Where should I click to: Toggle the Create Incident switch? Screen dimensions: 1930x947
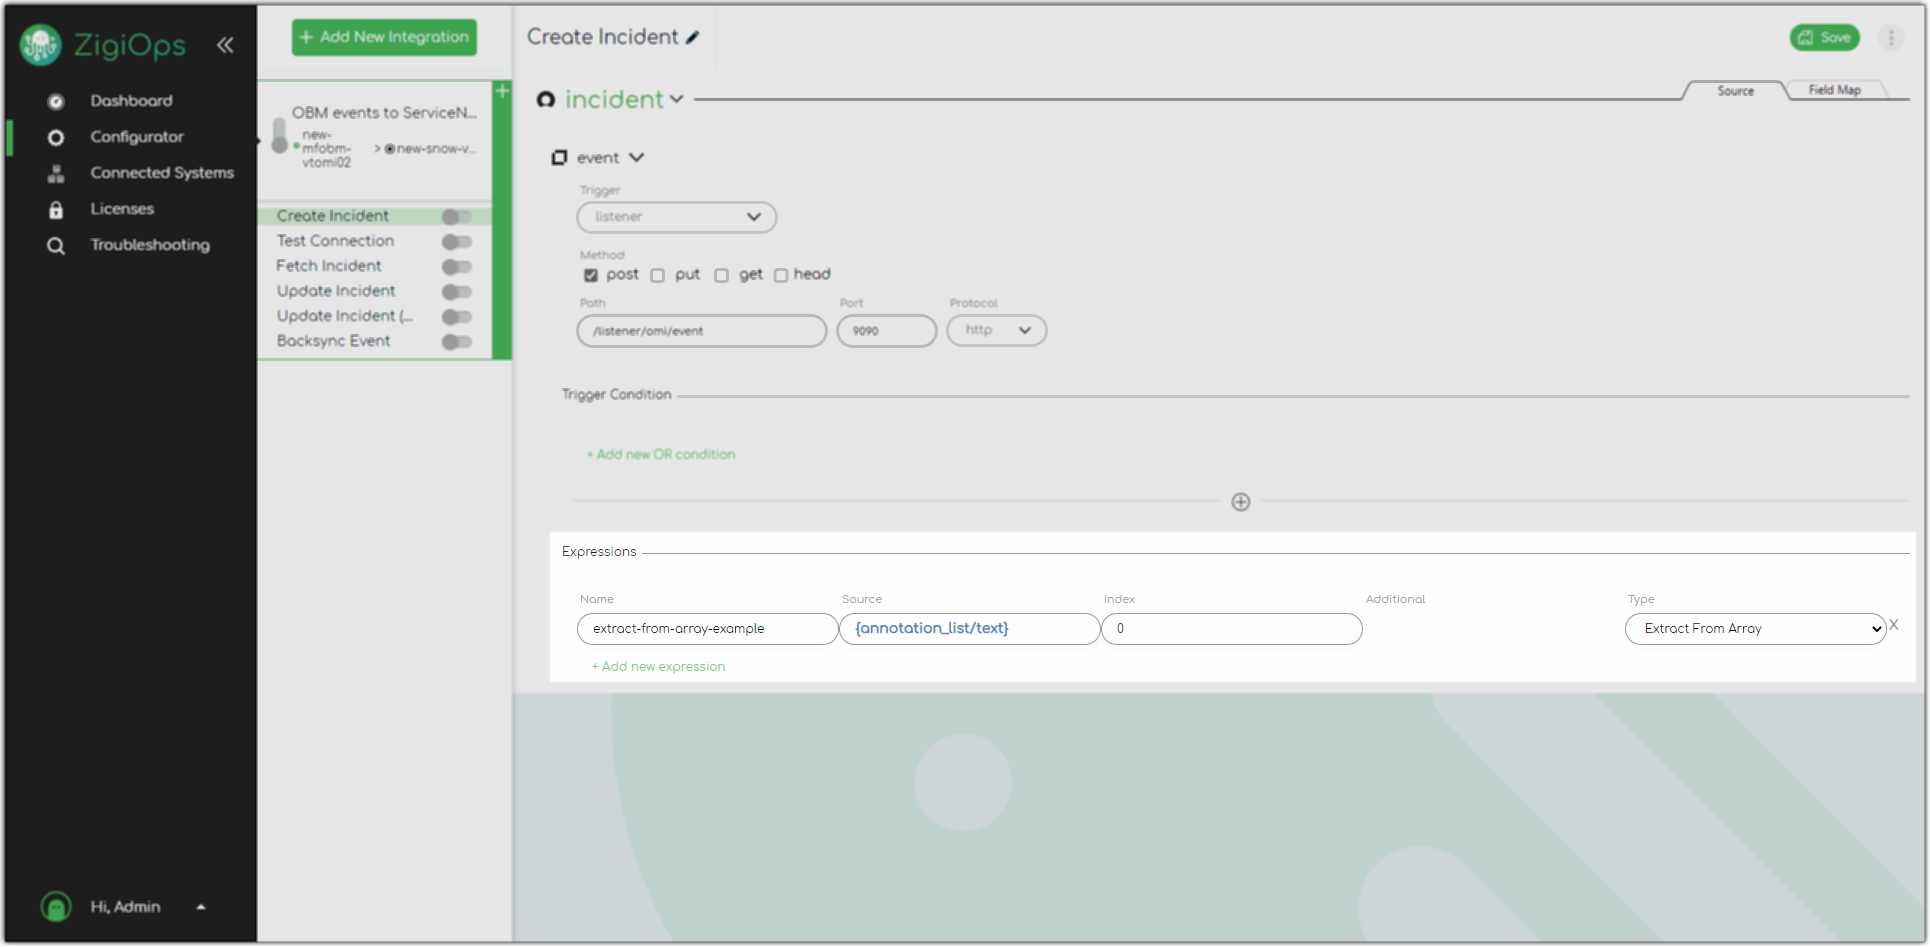(456, 217)
